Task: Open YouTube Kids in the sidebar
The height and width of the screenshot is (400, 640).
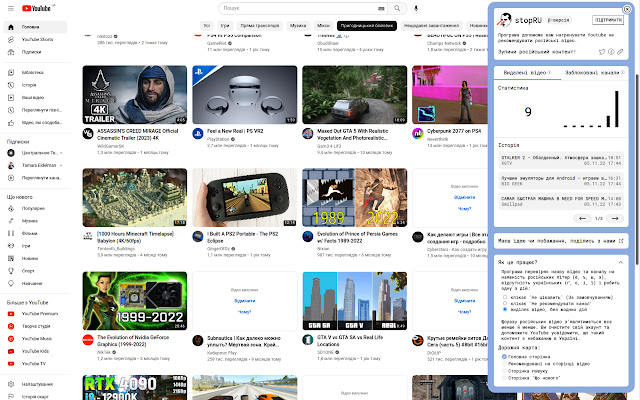Action: (35, 351)
